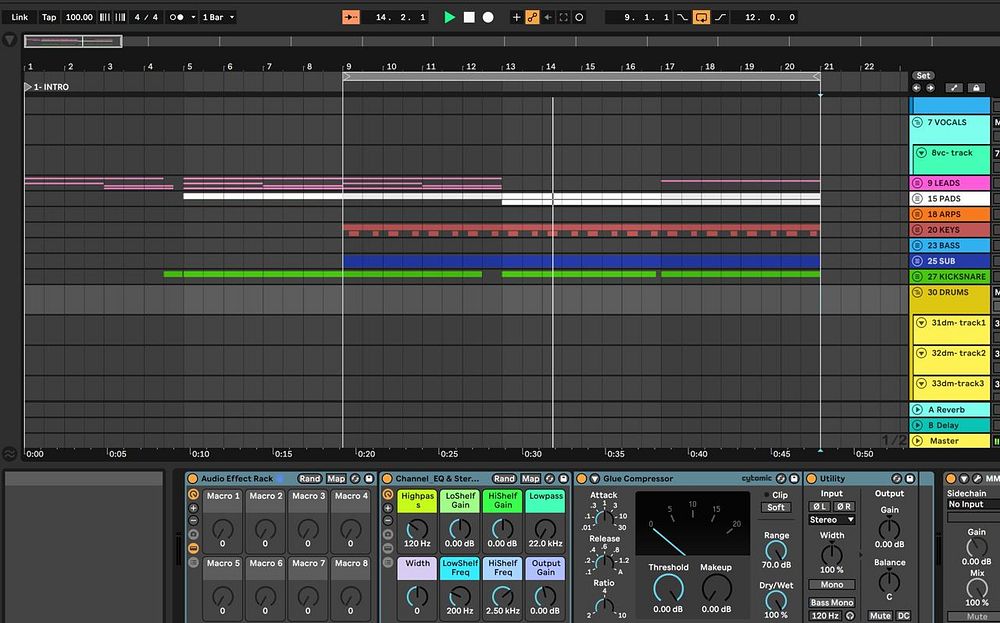Image resolution: width=1000 pixels, height=623 pixels.
Task: Select the 23 BASS track header
Action: pyautogui.click(x=948, y=245)
